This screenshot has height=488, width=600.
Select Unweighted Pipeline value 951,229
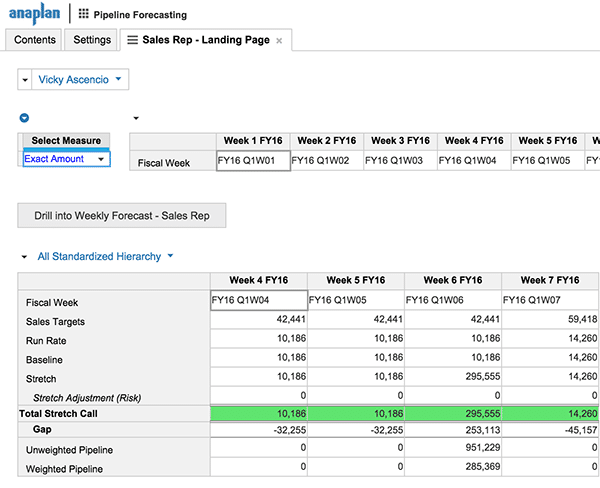pos(453,447)
